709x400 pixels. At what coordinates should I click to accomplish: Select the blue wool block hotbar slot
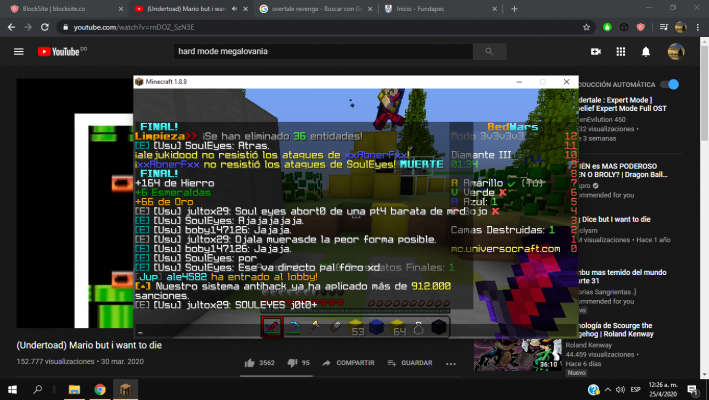click(376, 327)
